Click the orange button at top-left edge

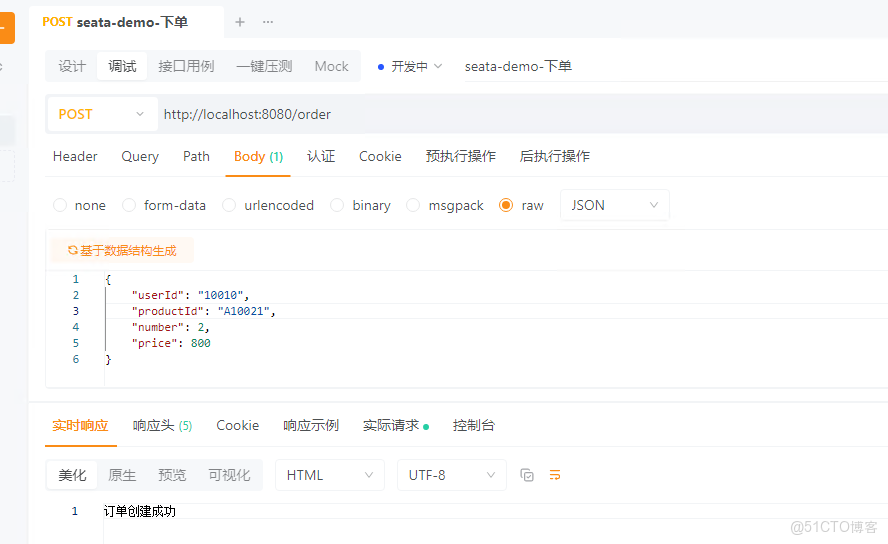pyautogui.click(x=7, y=28)
